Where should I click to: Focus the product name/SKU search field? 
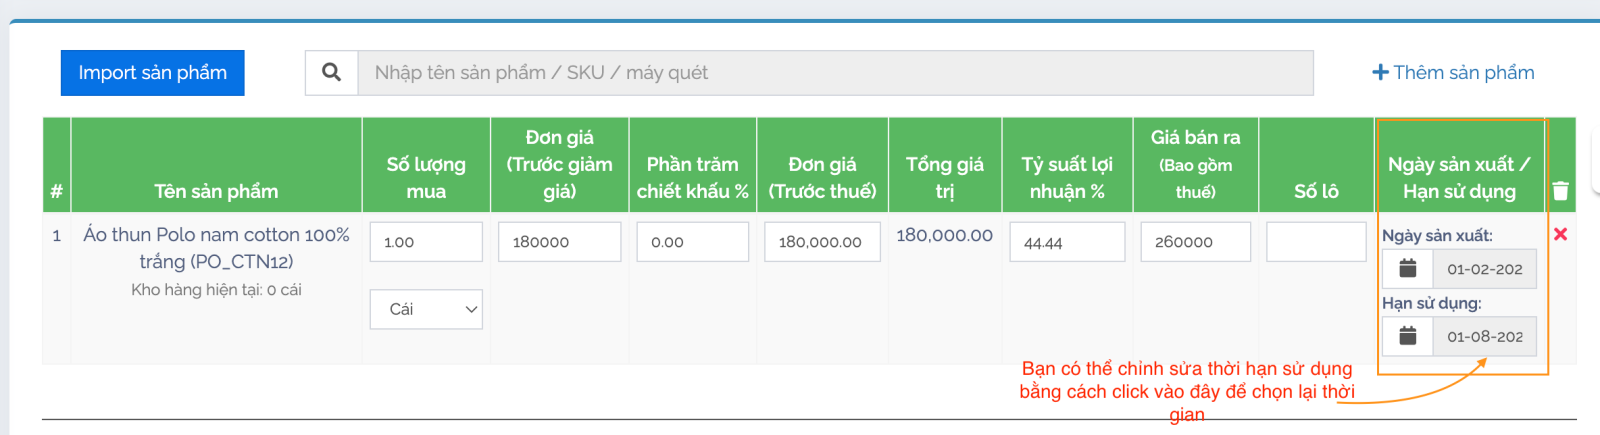(835, 73)
